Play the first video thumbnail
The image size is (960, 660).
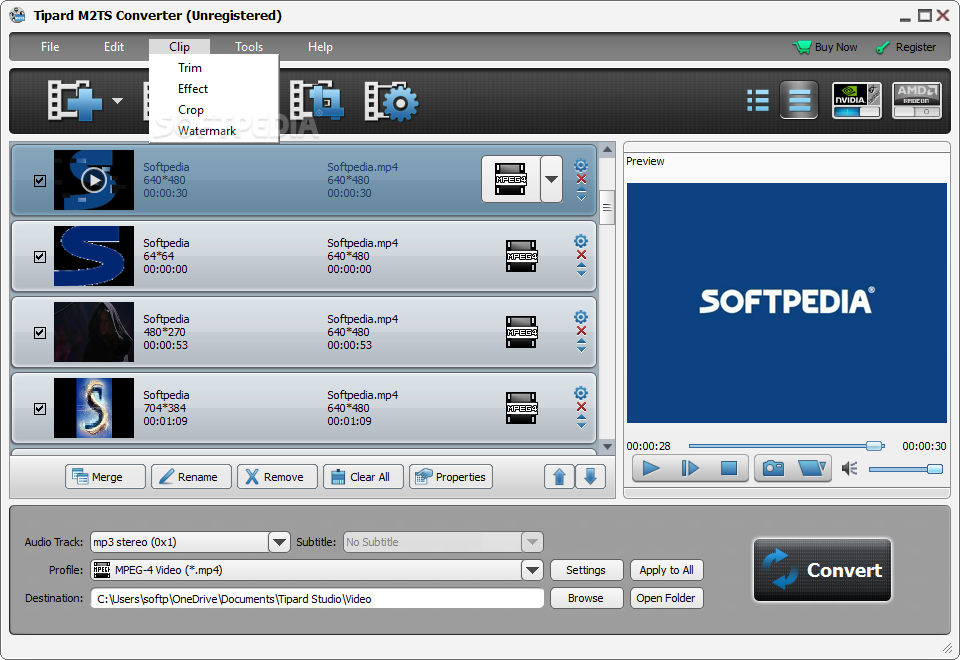(94, 180)
